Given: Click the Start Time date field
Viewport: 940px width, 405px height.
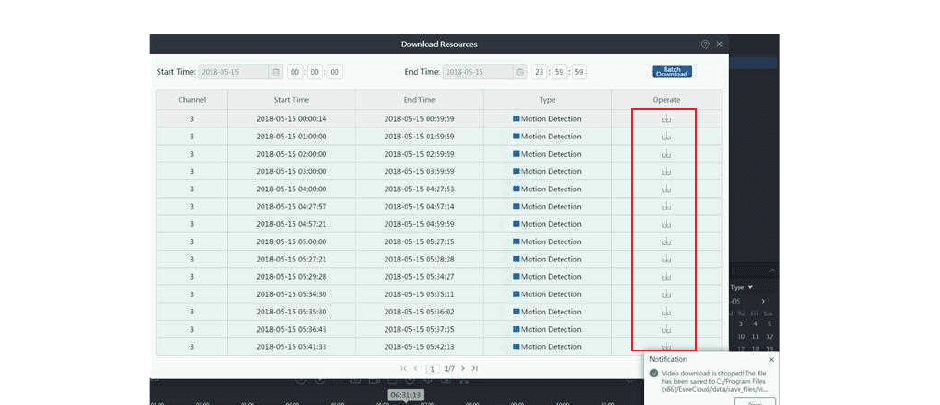Looking at the screenshot, I should click(x=234, y=72).
